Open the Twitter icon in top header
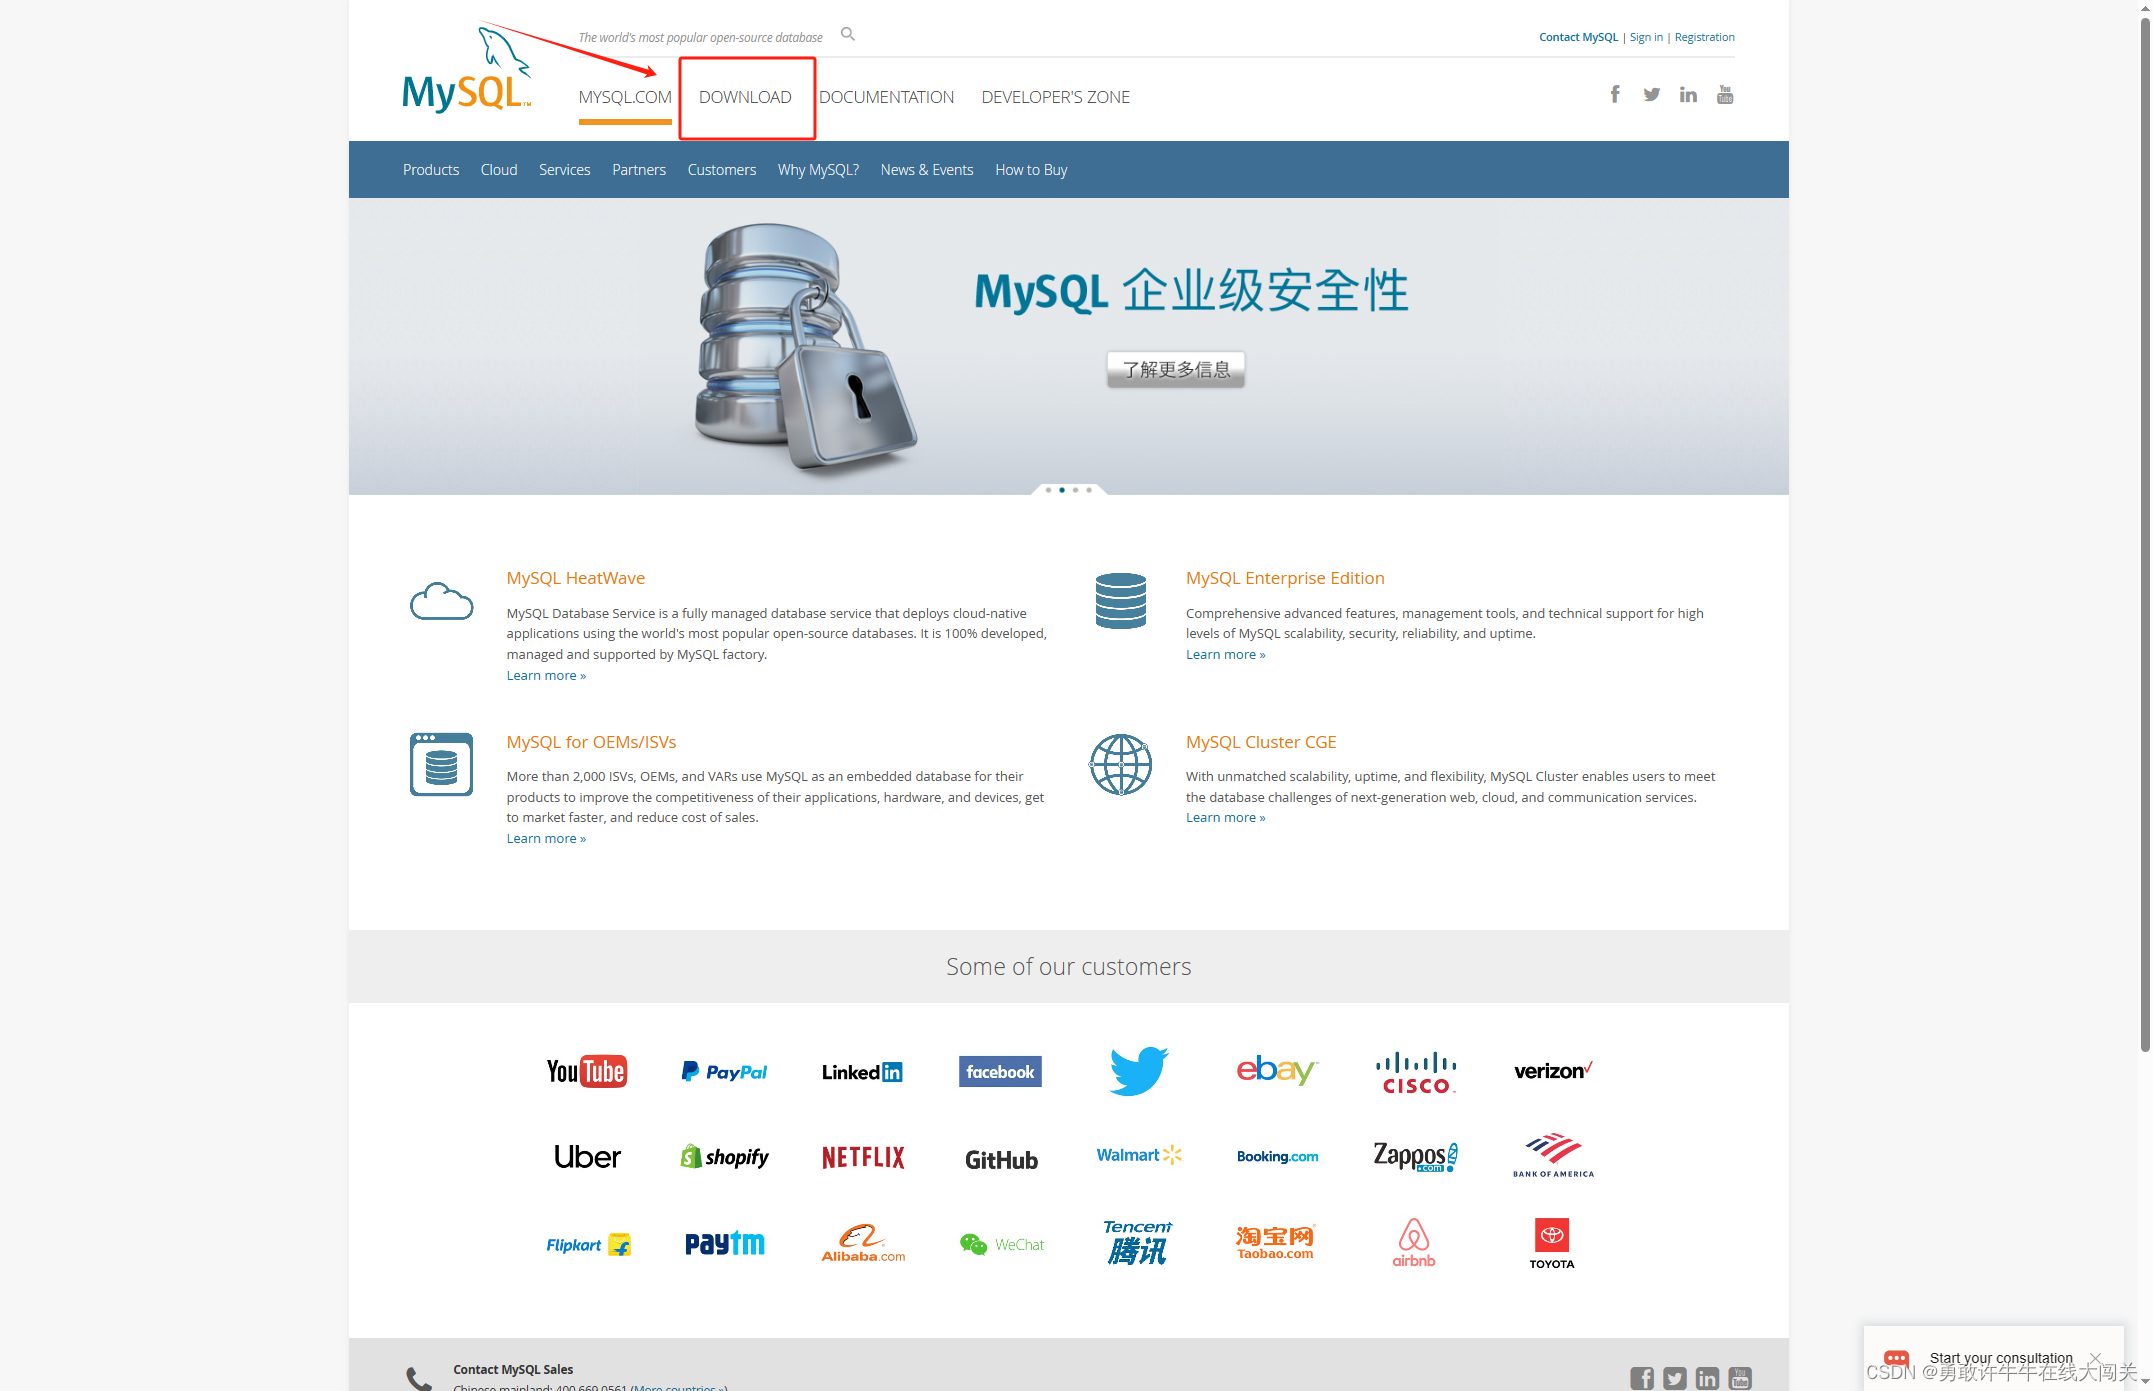This screenshot has width=2153, height=1391. (1651, 94)
